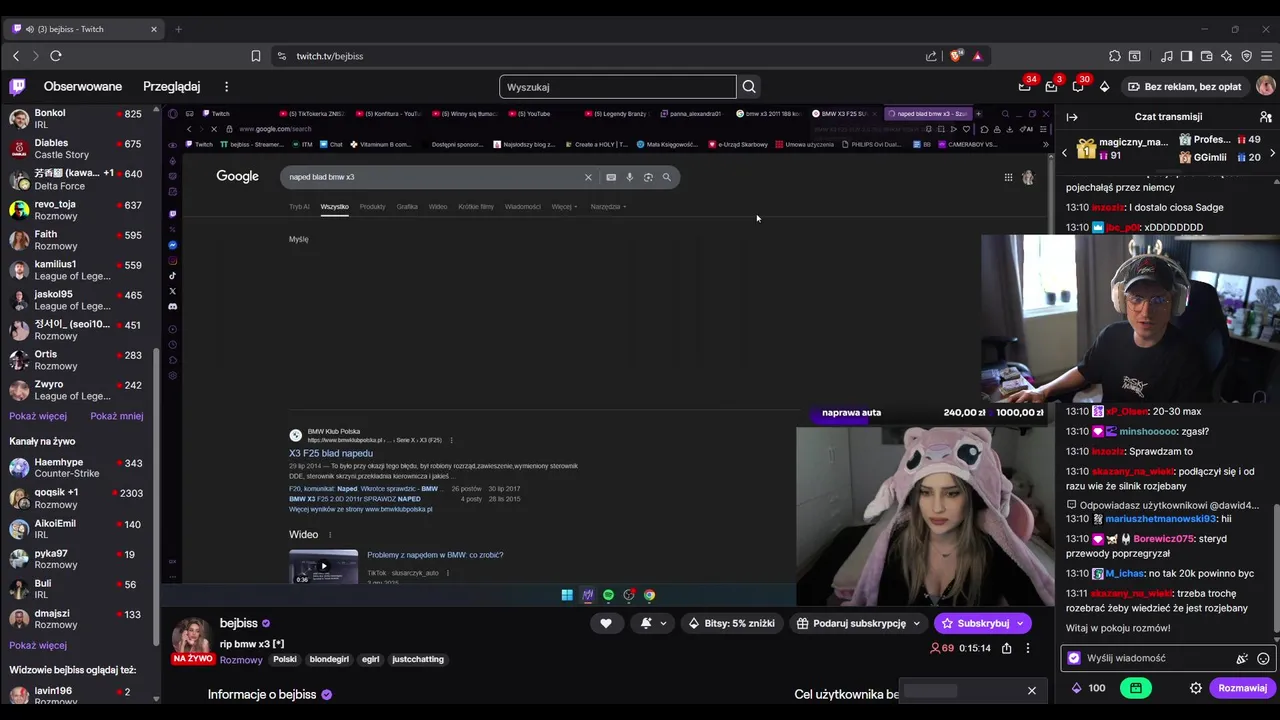Follow bejbiss with the heart button
Screen dimensions: 1280x720
(x=605, y=623)
